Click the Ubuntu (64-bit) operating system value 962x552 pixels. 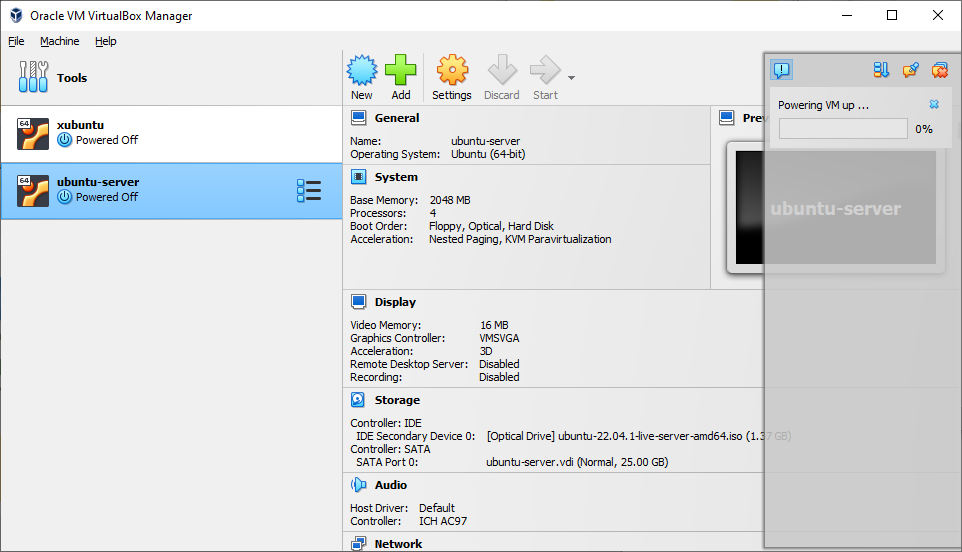[488, 154]
